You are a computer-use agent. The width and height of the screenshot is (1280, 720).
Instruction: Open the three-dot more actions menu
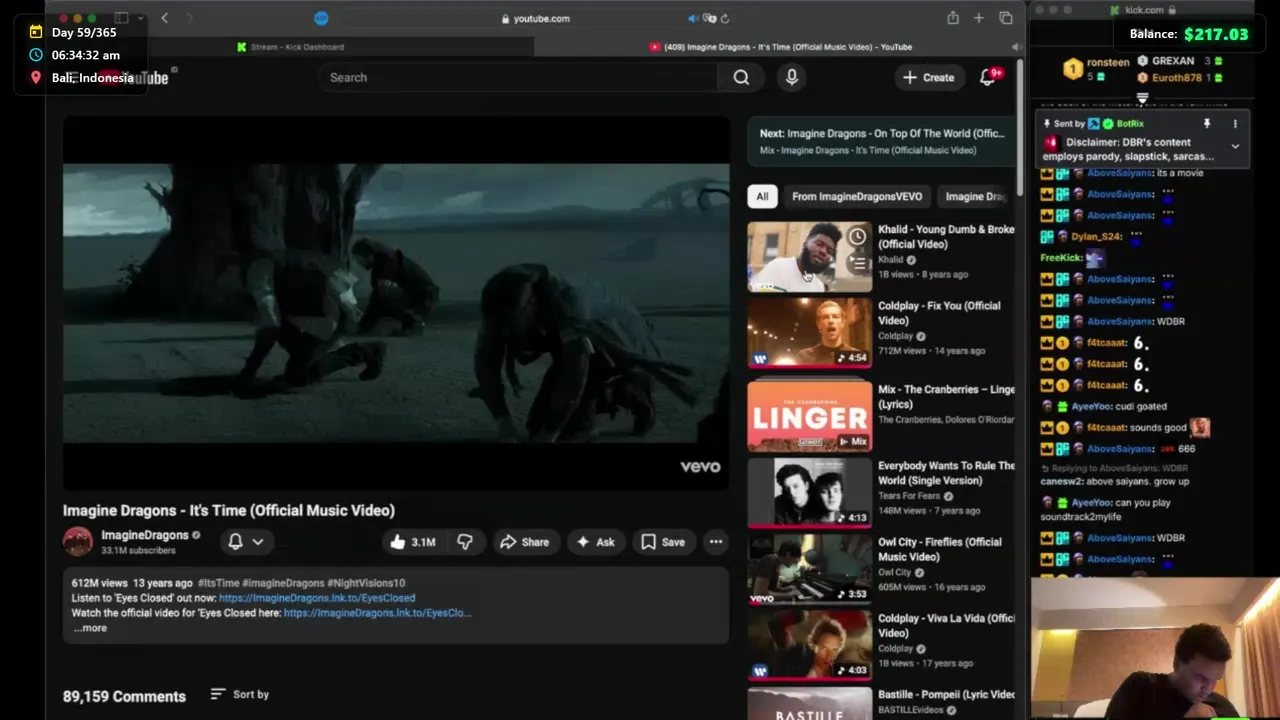point(716,542)
